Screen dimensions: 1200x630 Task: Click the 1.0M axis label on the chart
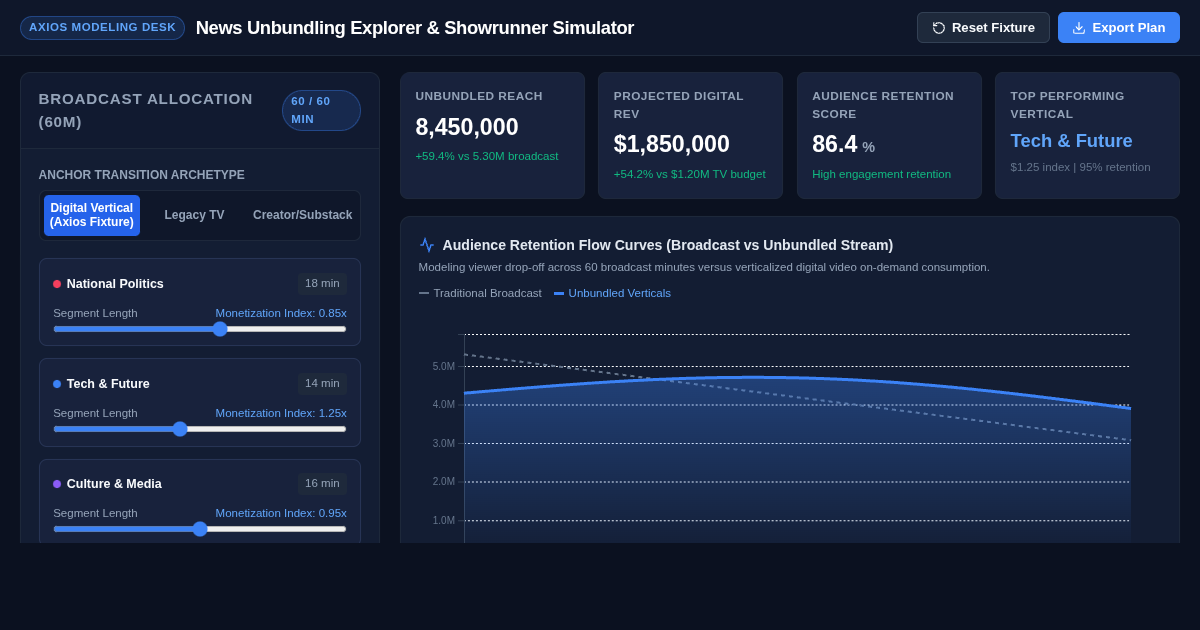click(x=443, y=521)
